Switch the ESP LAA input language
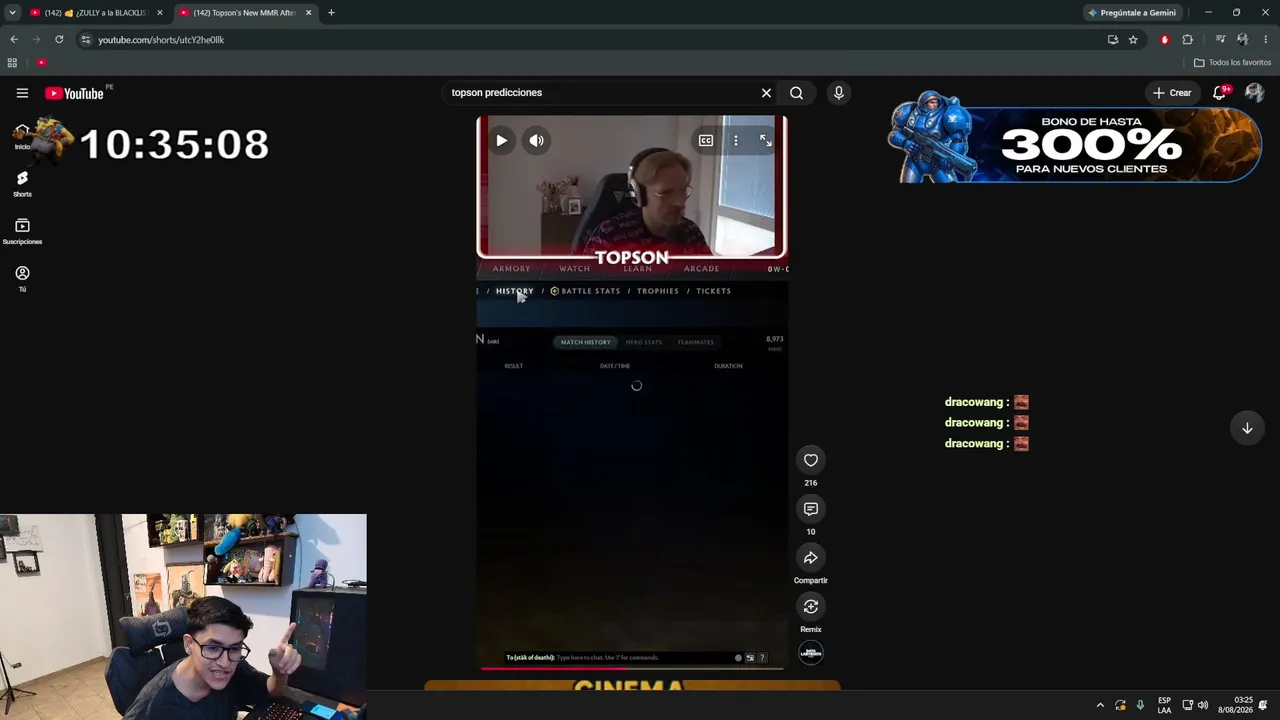 point(1164,705)
